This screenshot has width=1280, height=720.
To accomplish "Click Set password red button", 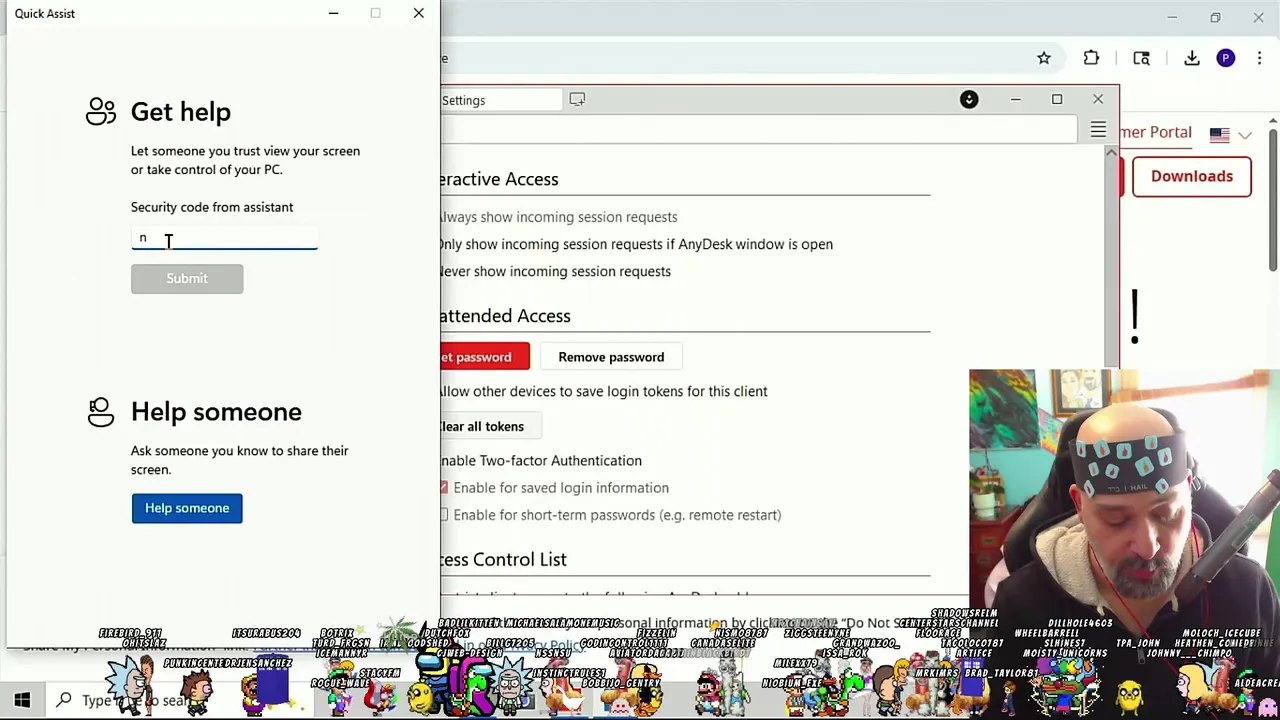I will pyautogui.click(x=485, y=357).
